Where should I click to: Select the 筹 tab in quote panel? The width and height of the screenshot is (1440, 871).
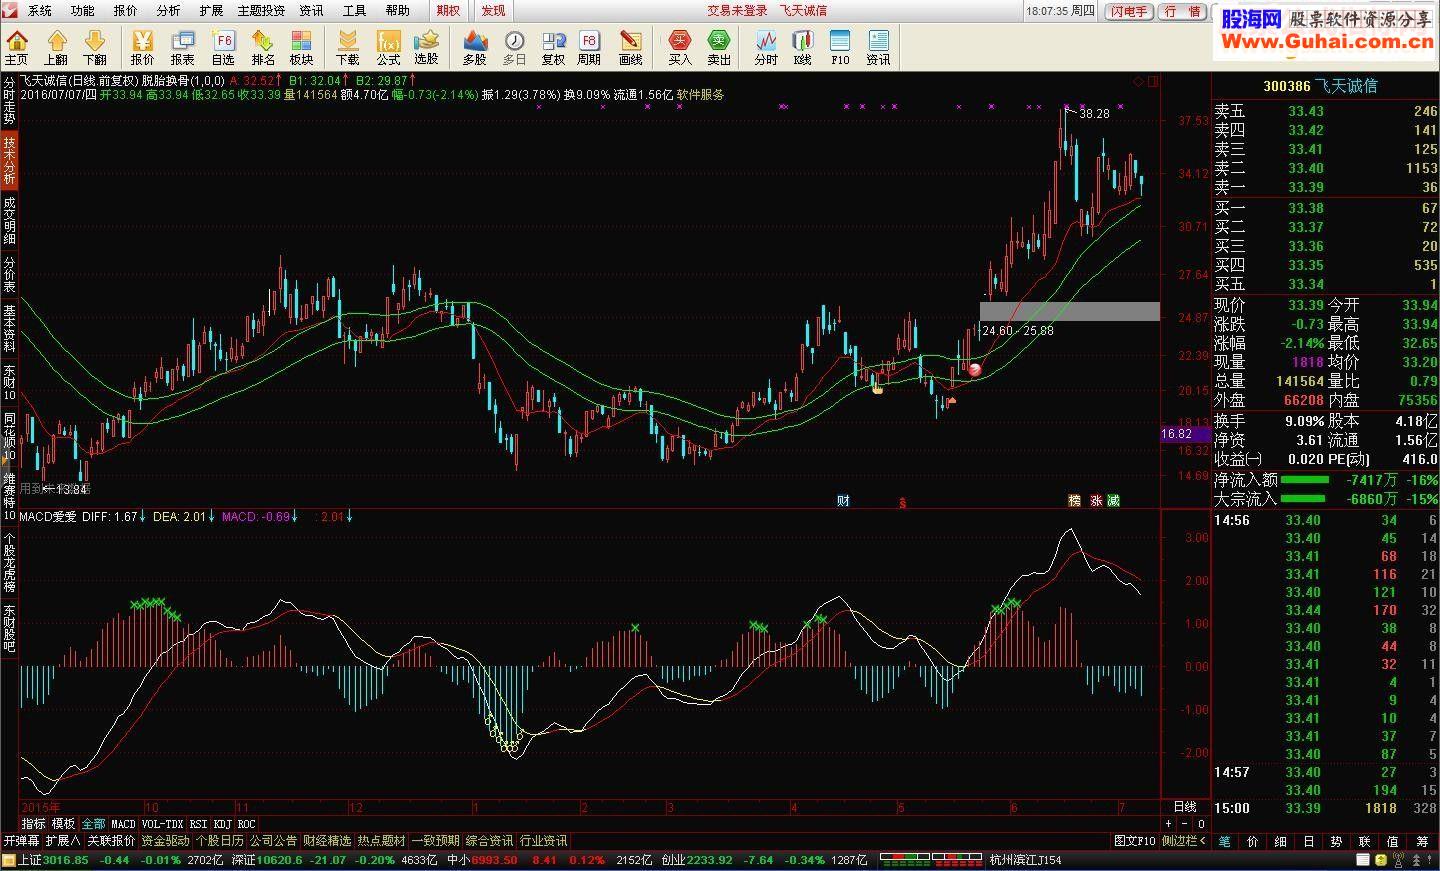pyautogui.click(x=1422, y=842)
